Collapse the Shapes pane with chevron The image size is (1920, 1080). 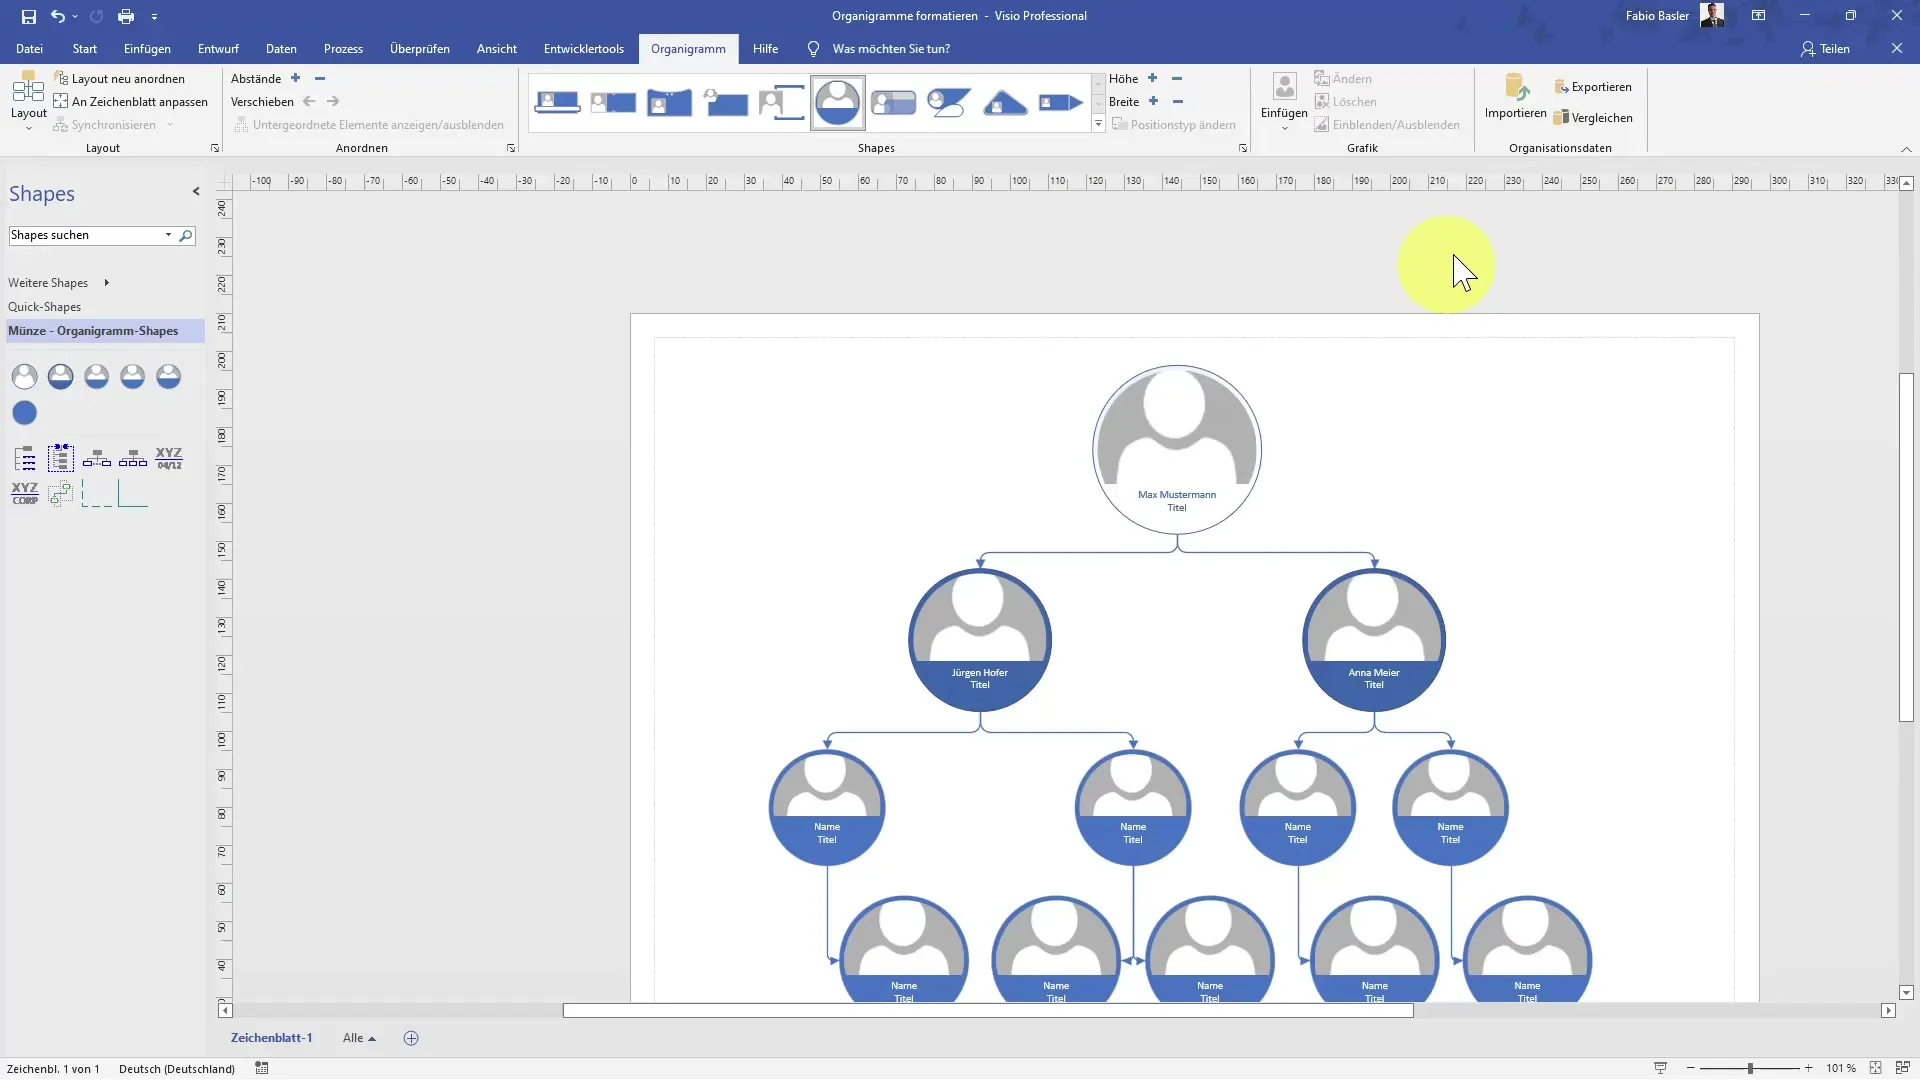[196, 191]
